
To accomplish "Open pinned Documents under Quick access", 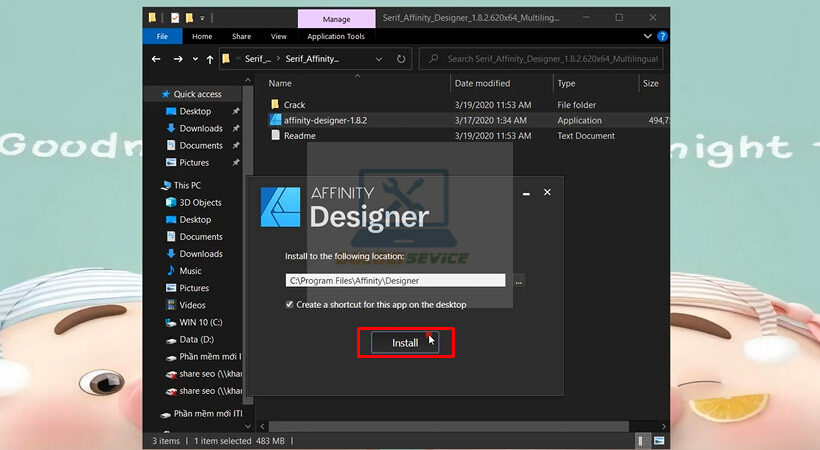I will tap(201, 145).
